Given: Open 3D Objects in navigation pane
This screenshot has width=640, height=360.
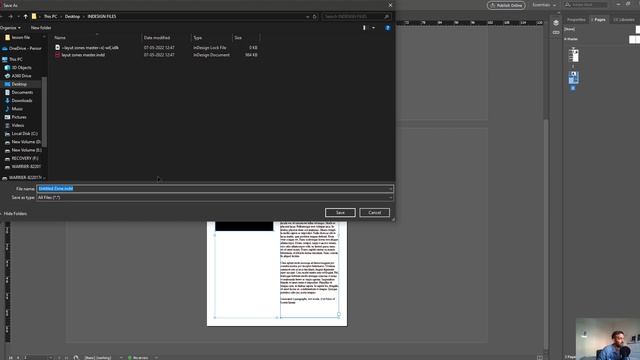Looking at the screenshot, I should (18, 67).
